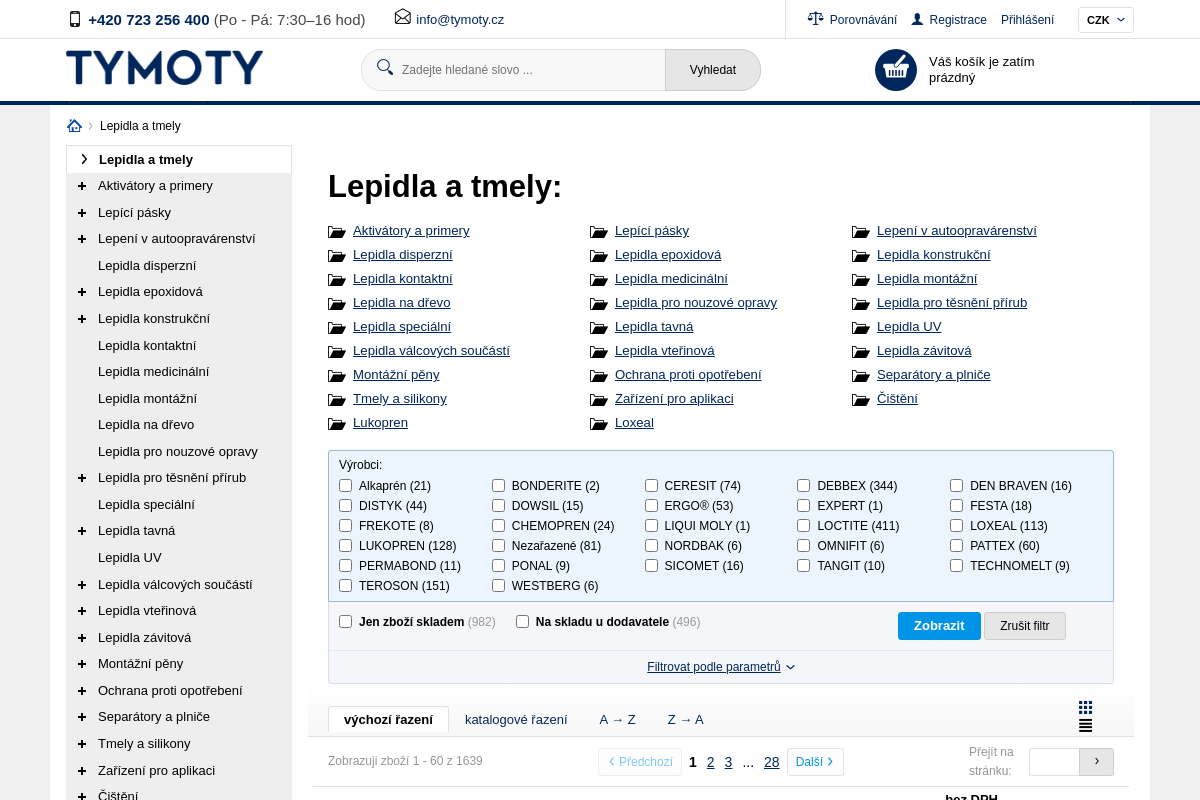Click the Přejít na stránku input
Viewport: 1200px width, 800px height.
click(1054, 762)
